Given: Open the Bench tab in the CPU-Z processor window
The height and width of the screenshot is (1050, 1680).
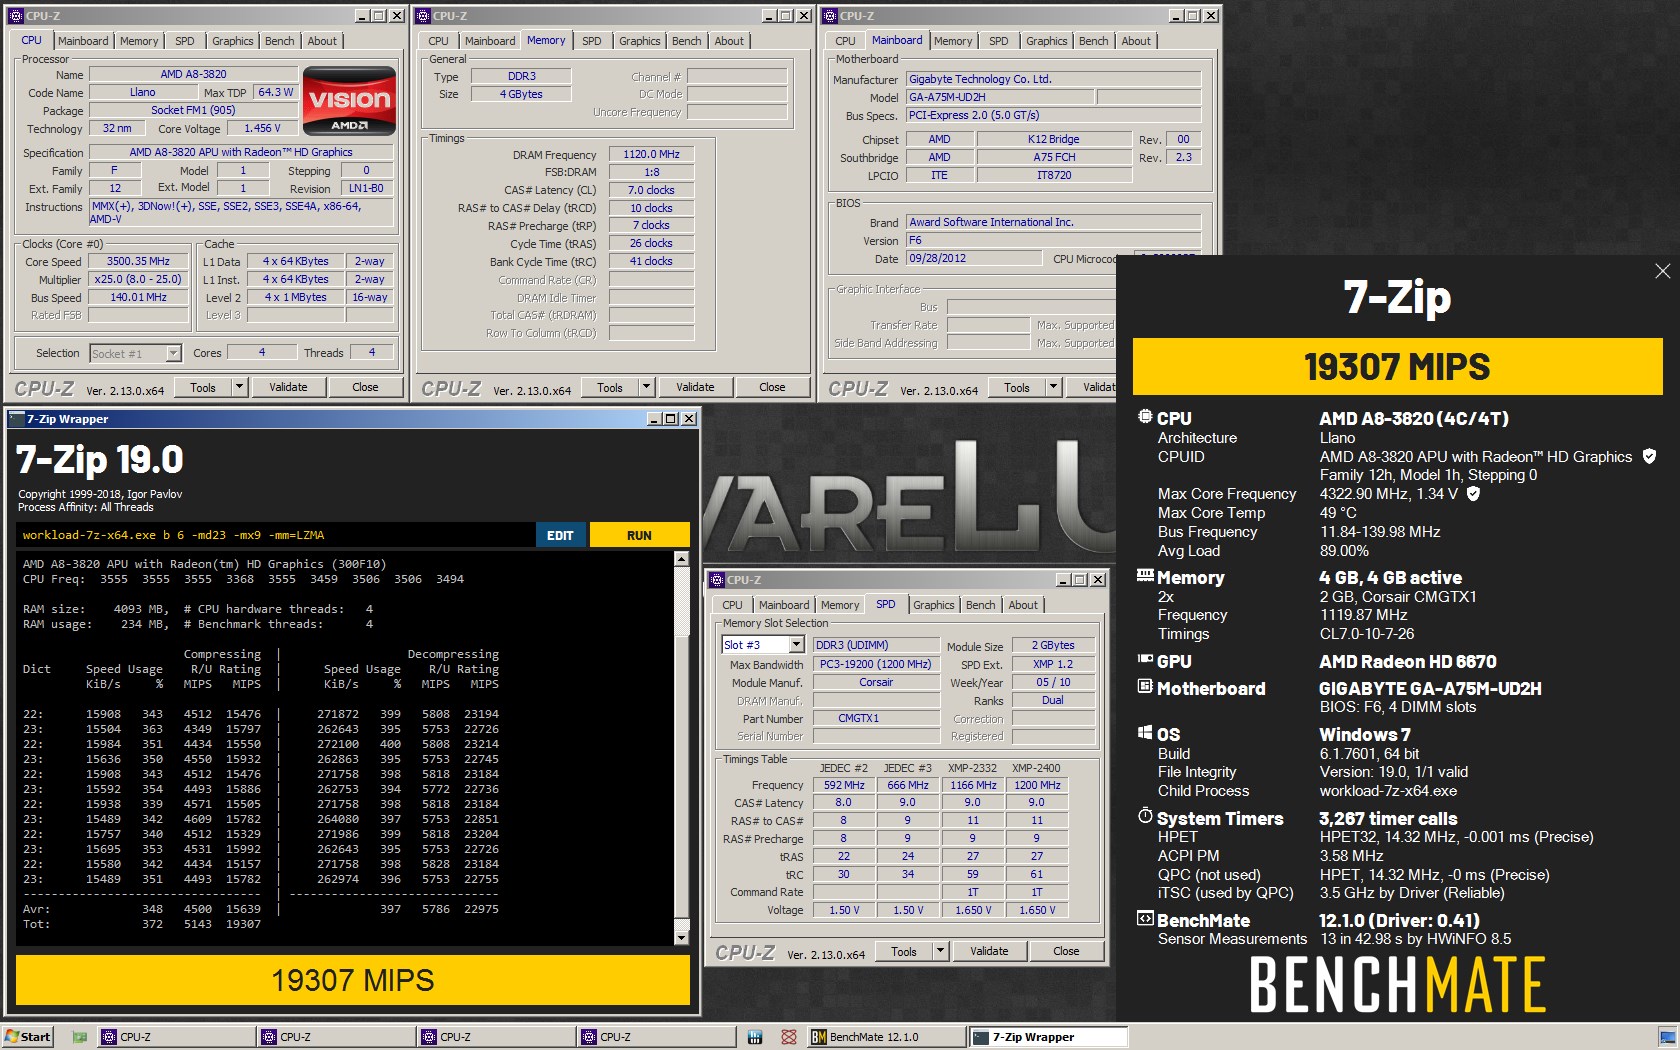Looking at the screenshot, I should point(280,41).
